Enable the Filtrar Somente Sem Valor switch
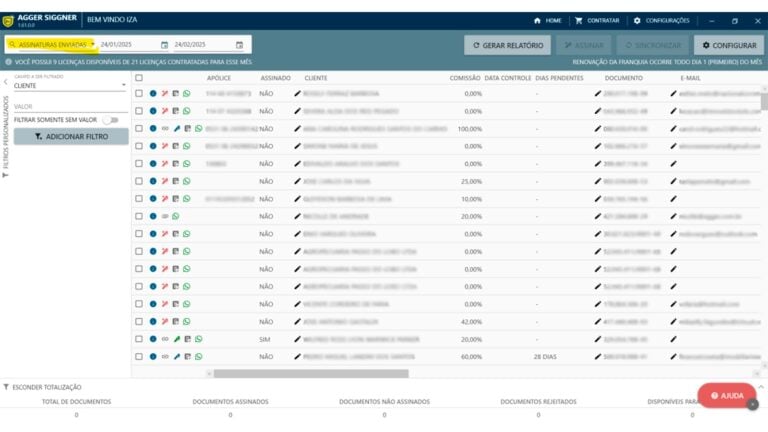Viewport: 768px width, 432px height. tap(109, 119)
